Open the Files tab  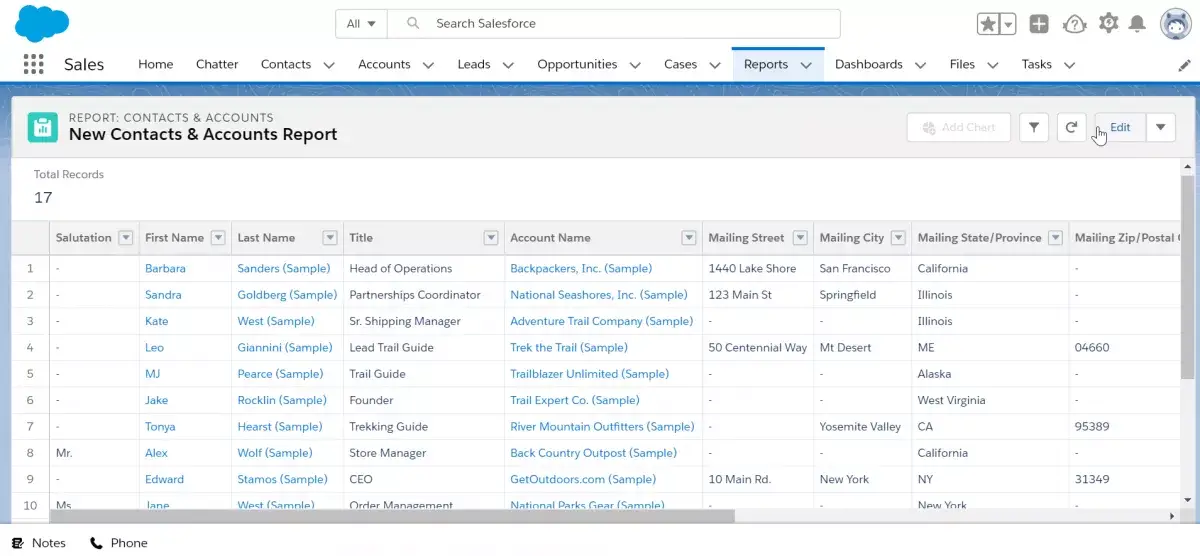point(962,64)
